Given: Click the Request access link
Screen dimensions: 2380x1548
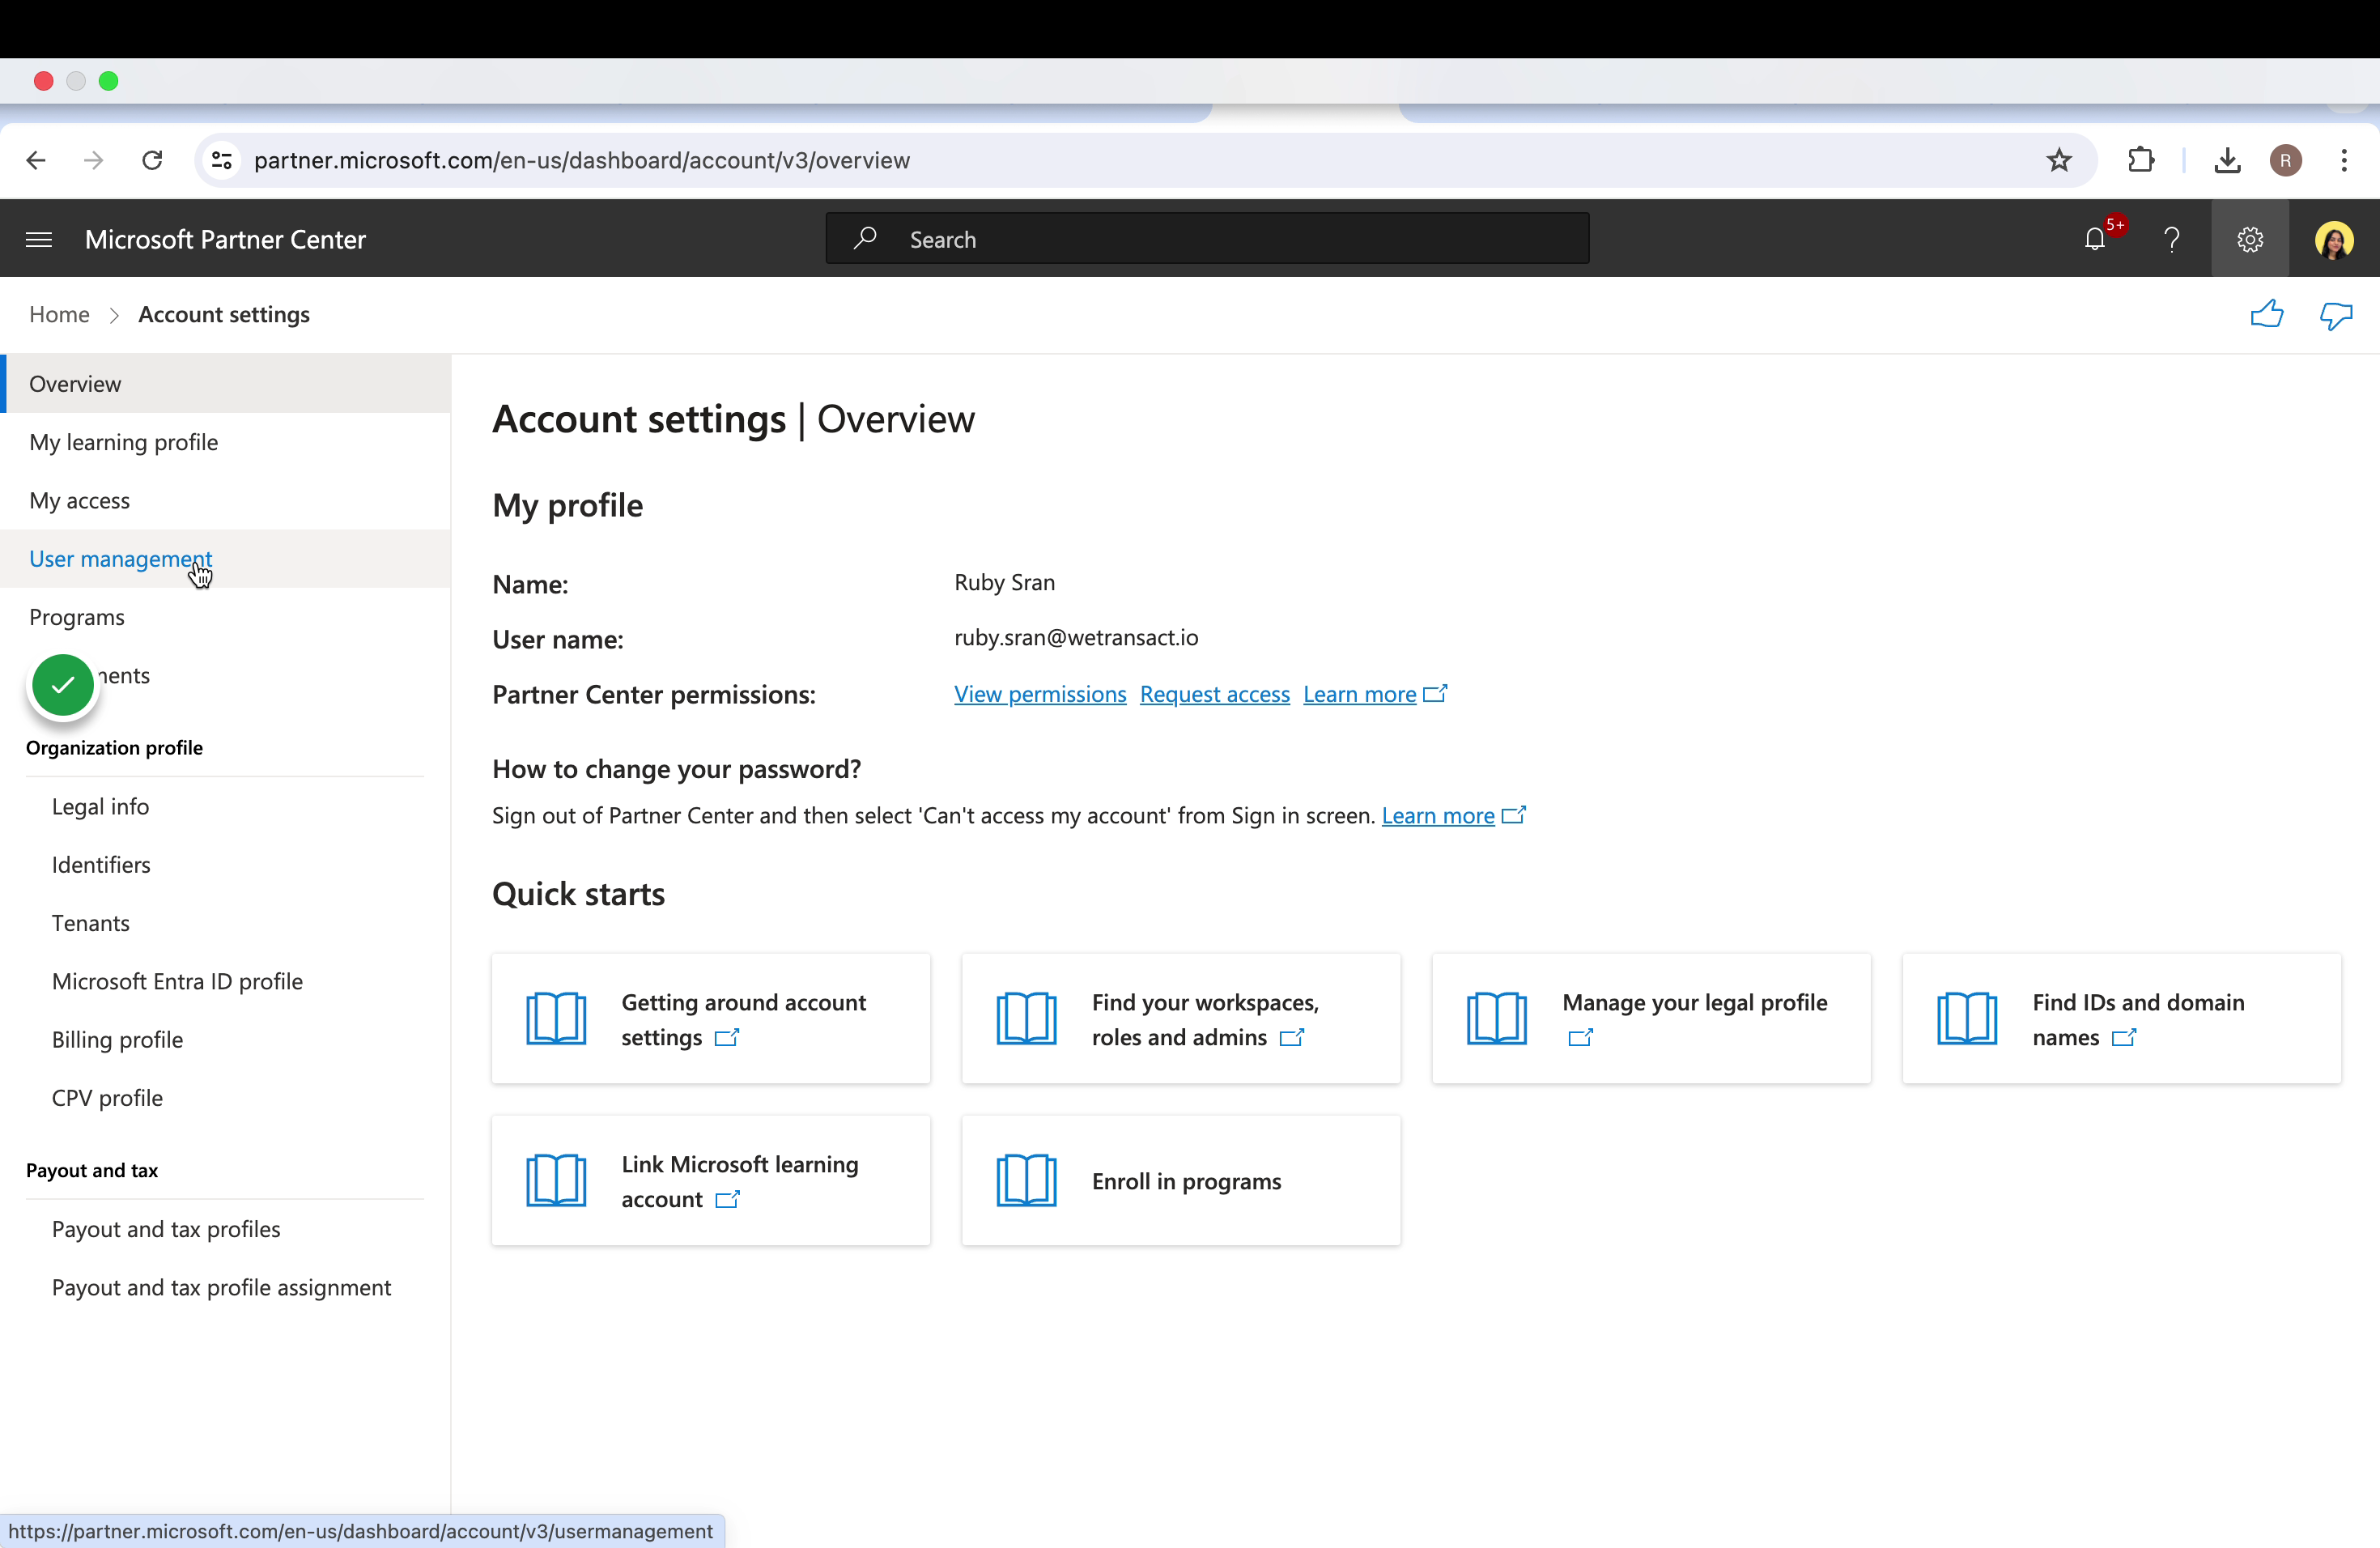Looking at the screenshot, I should (1214, 694).
